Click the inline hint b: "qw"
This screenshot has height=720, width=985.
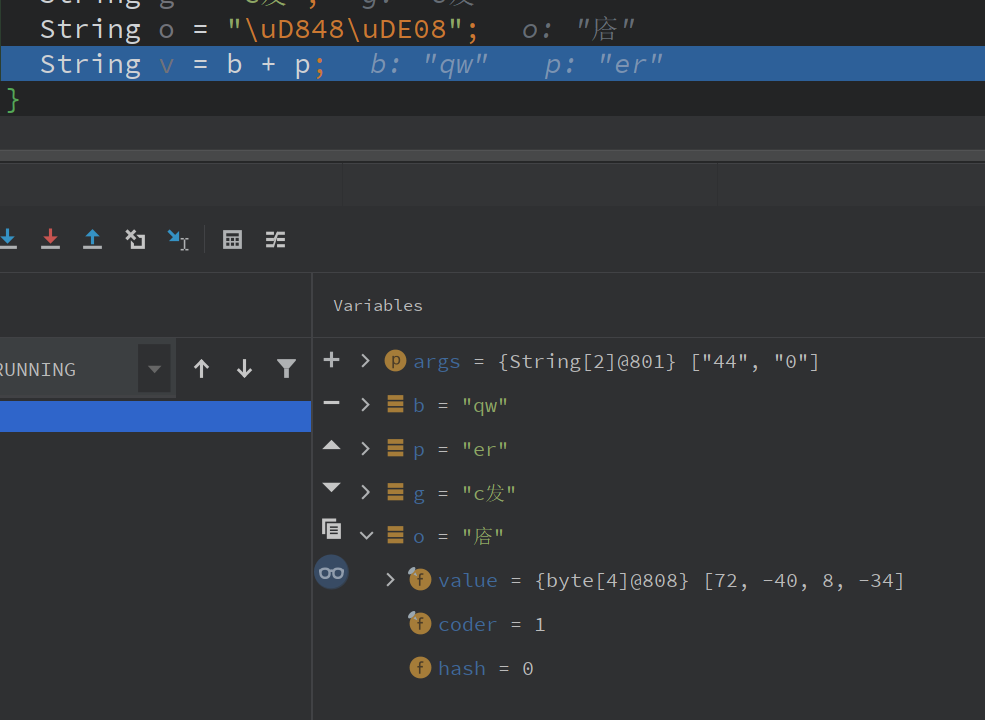pyautogui.click(x=429, y=64)
